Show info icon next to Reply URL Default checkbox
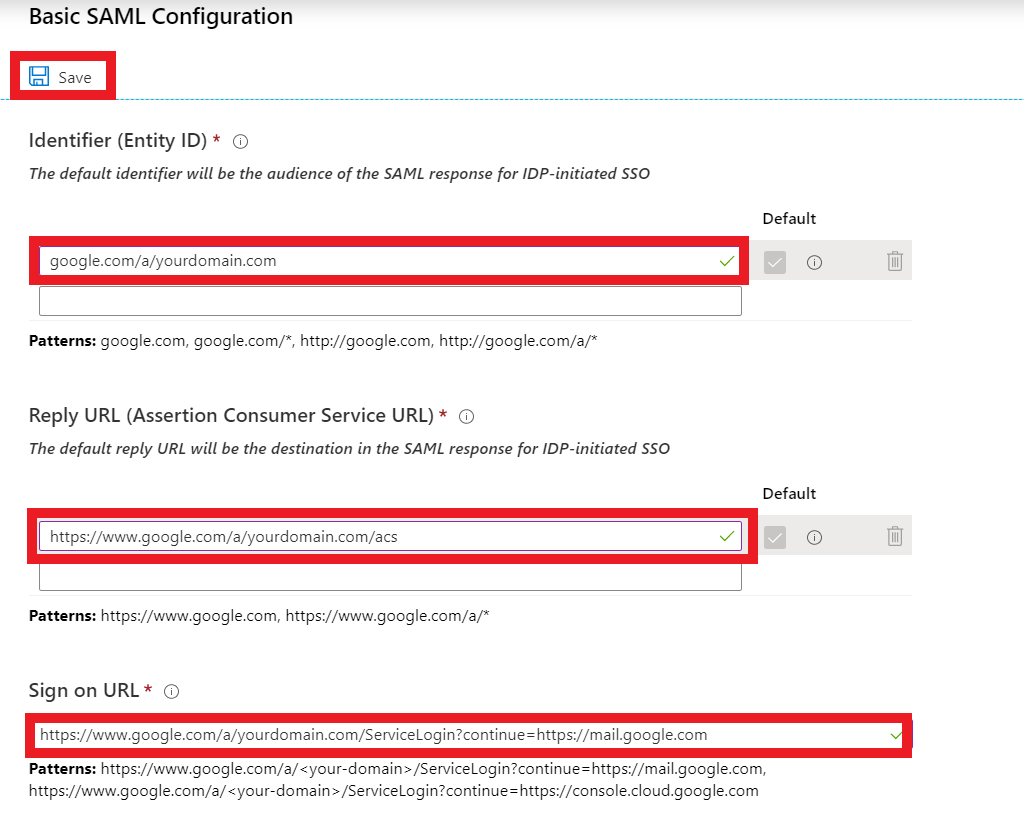1024x820 pixels. point(814,537)
